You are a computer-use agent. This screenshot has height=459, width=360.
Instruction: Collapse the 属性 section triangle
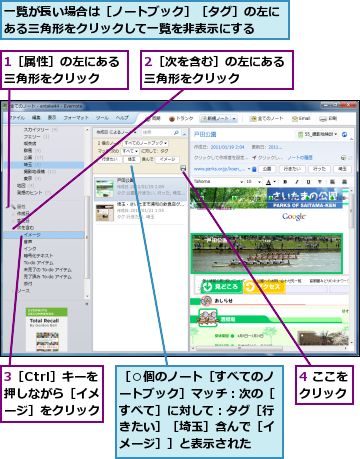[7, 207]
